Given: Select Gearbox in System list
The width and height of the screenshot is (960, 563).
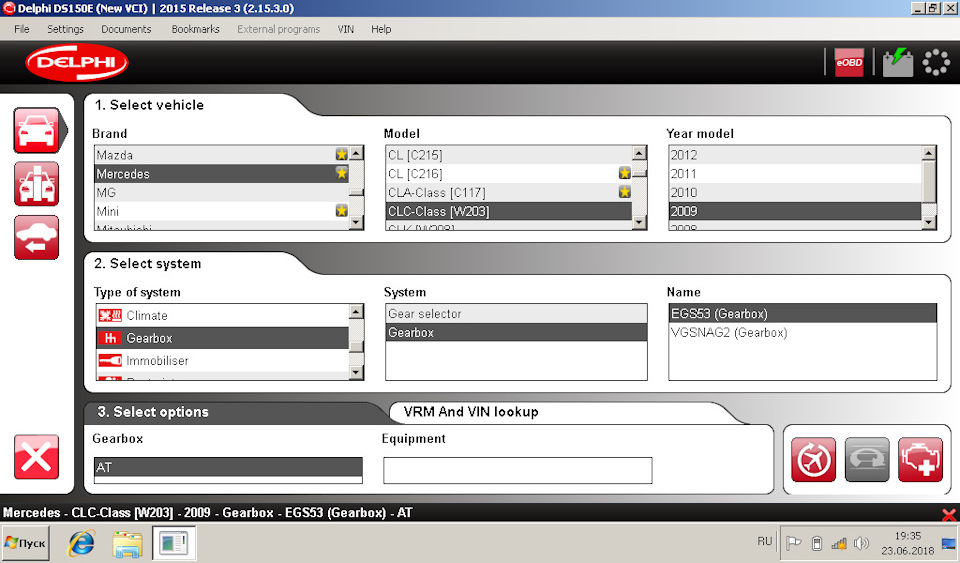Looking at the screenshot, I should tap(516, 332).
